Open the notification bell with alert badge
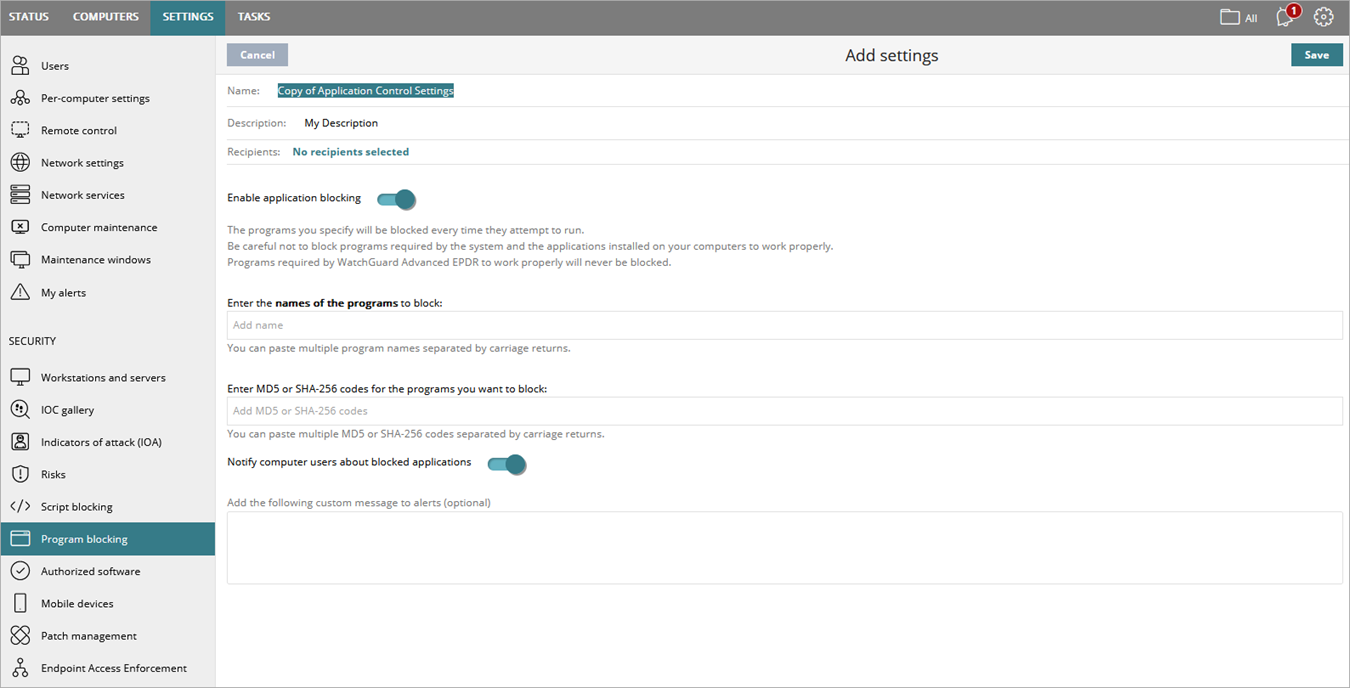Screen dimensions: 1350x688 1285,17
